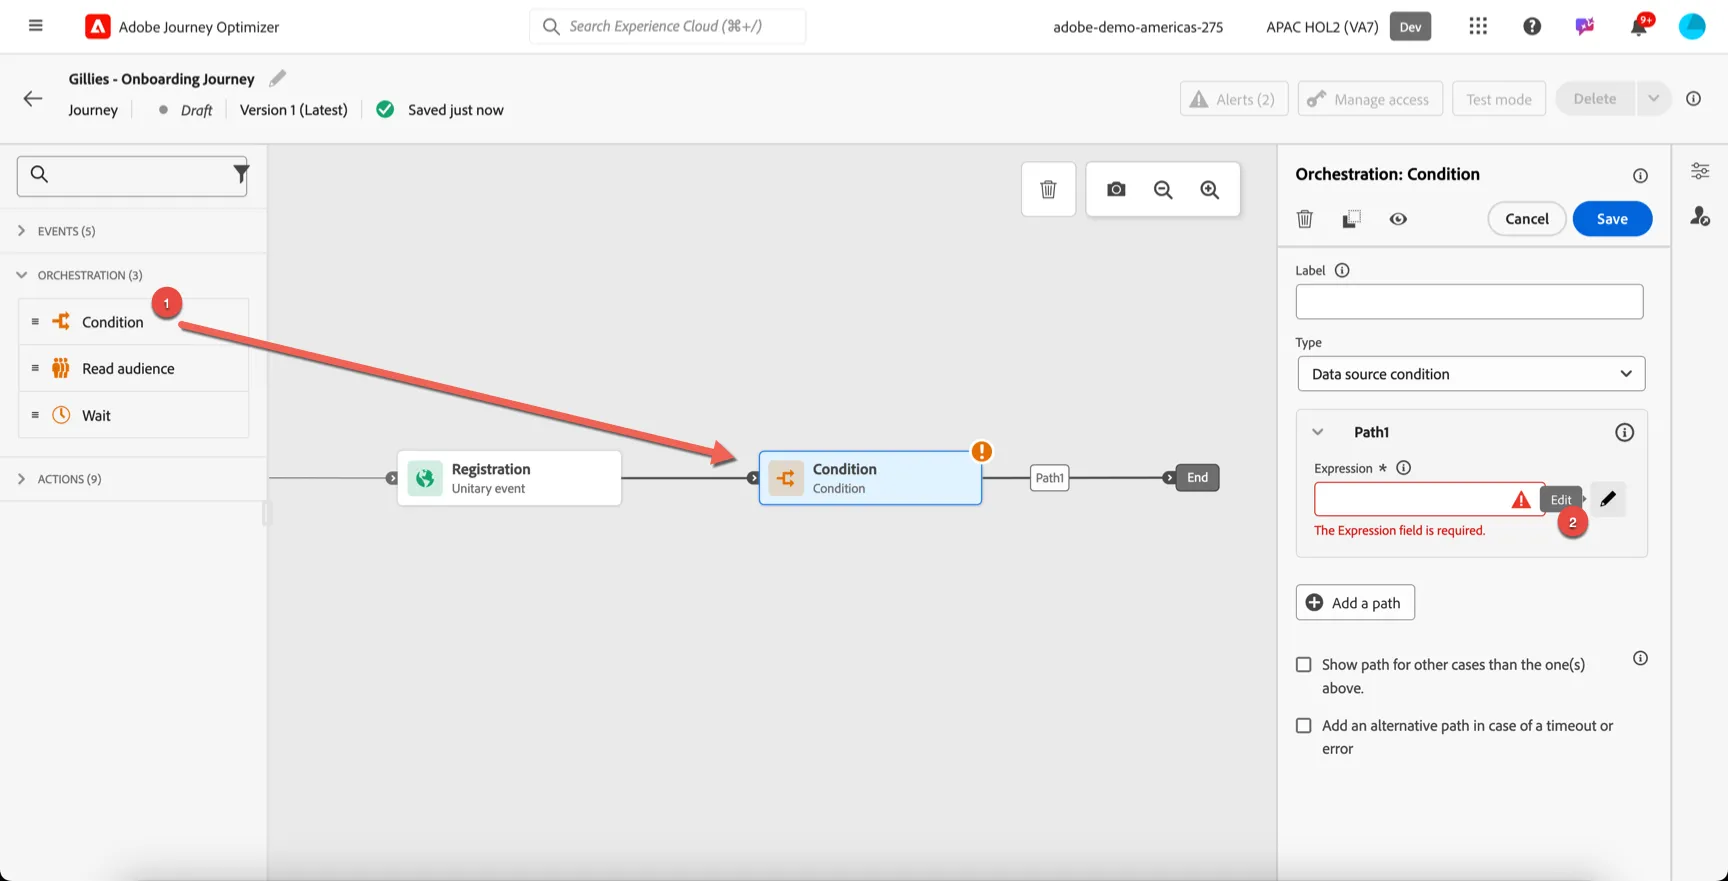Duplicate the condition activity using copy icon
Screen dimensions: 1728x881
point(1351,219)
